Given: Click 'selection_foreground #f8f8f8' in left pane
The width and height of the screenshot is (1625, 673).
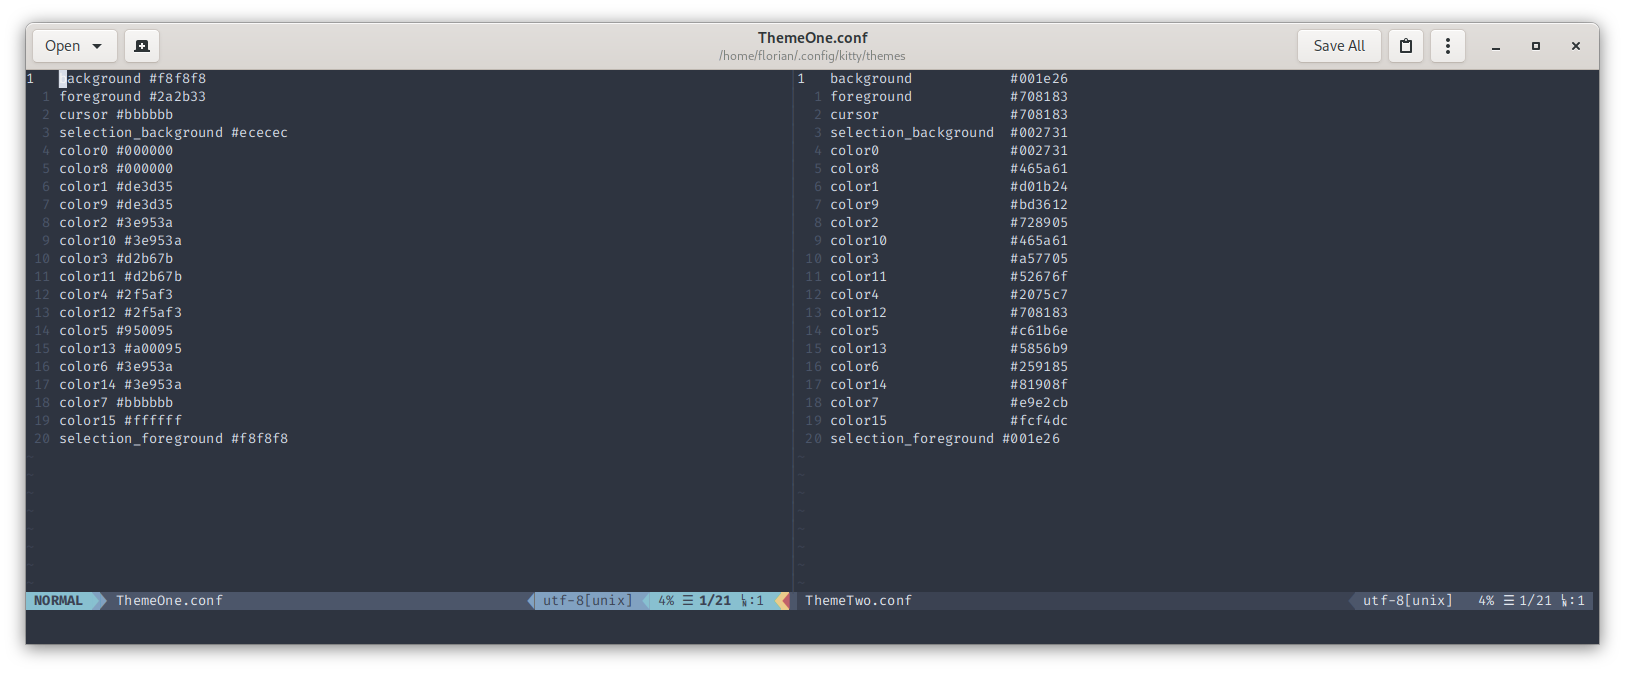Looking at the screenshot, I should (173, 439).
